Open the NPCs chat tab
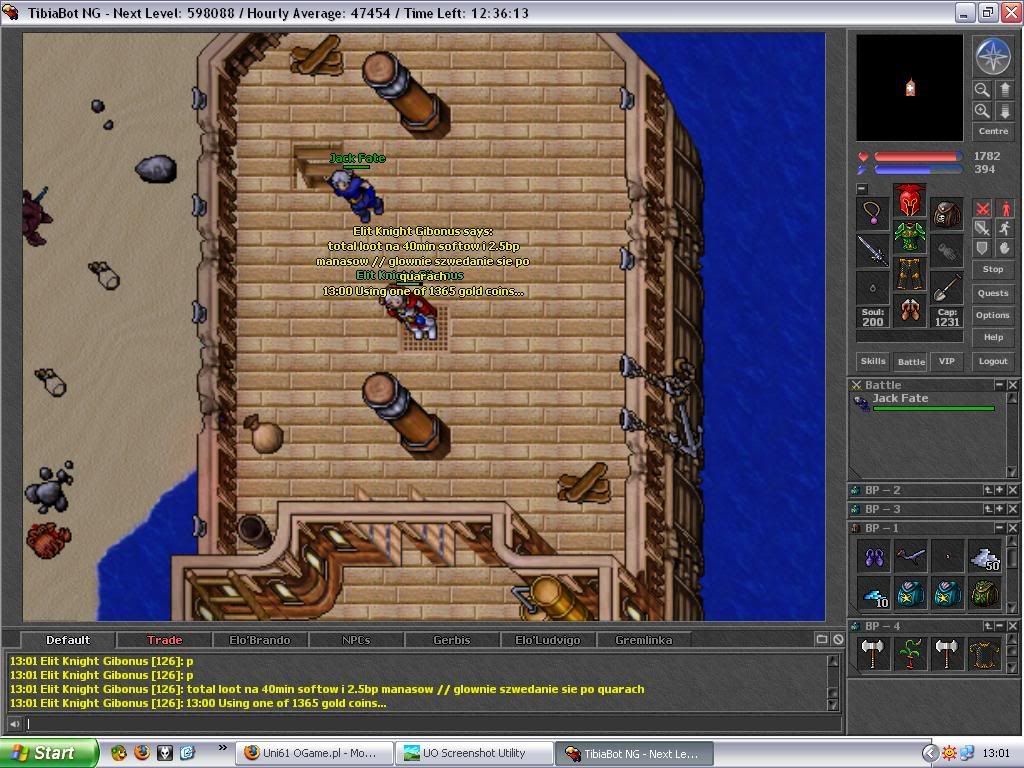The height and width of the screenshot is (768, 1024). coord(356,640)
